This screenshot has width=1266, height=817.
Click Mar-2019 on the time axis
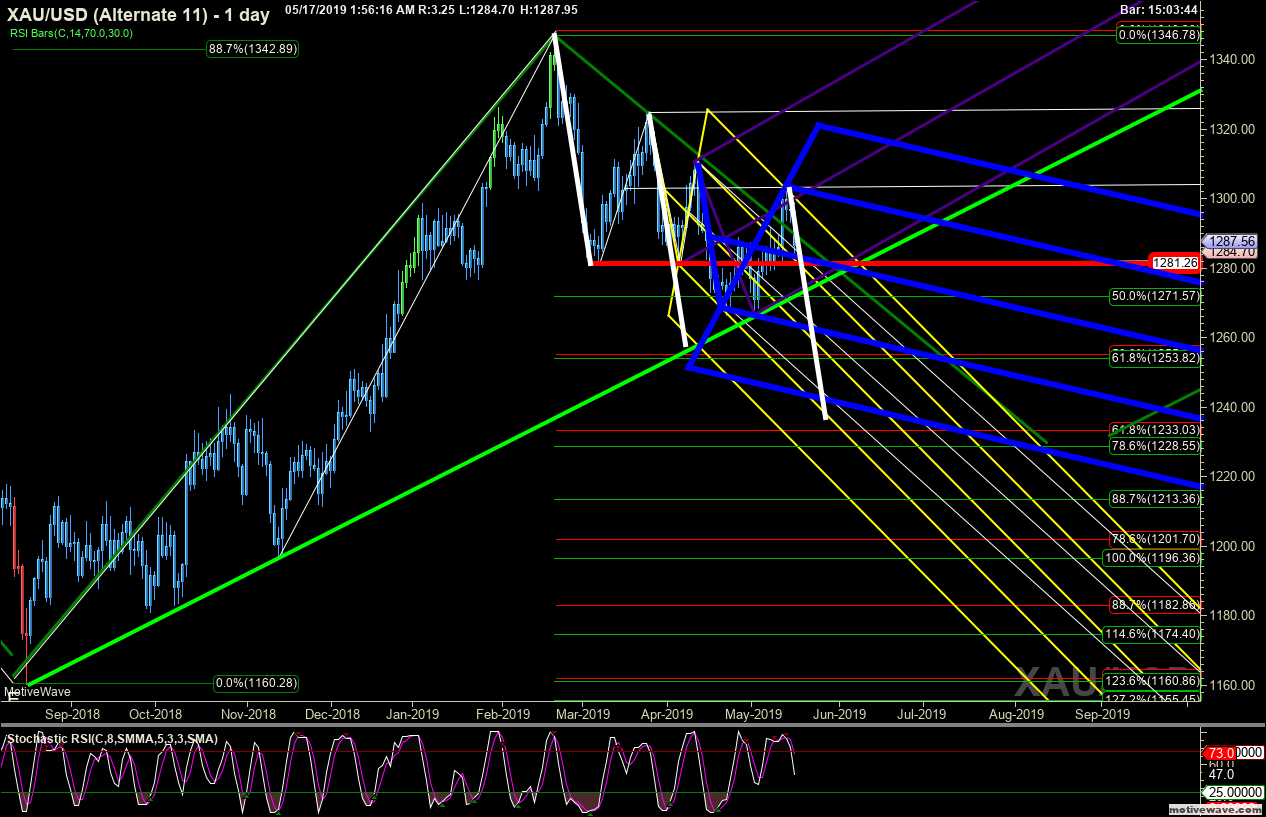pyautogui.click(x=582, y=714)
